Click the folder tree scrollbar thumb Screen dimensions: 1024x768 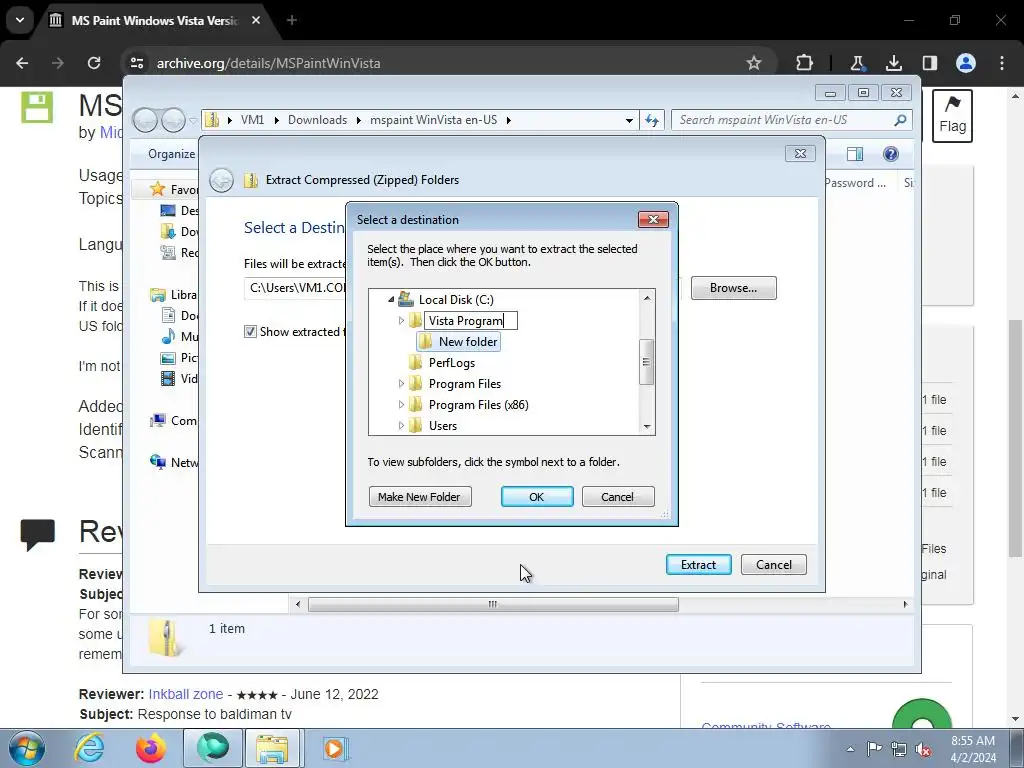coord(647,362)
